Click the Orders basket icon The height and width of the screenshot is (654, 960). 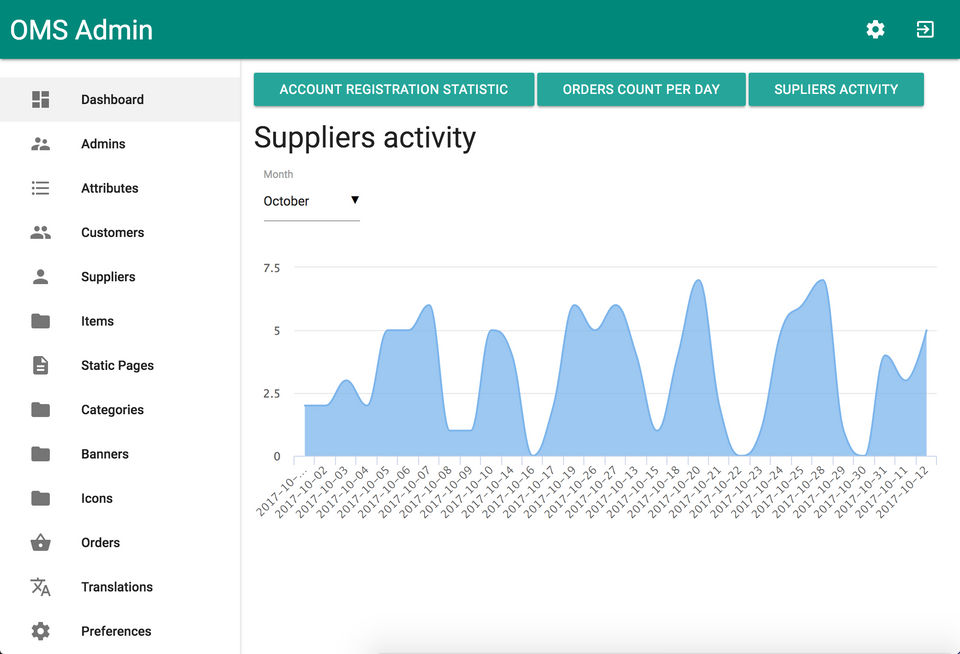click(40, 543)
